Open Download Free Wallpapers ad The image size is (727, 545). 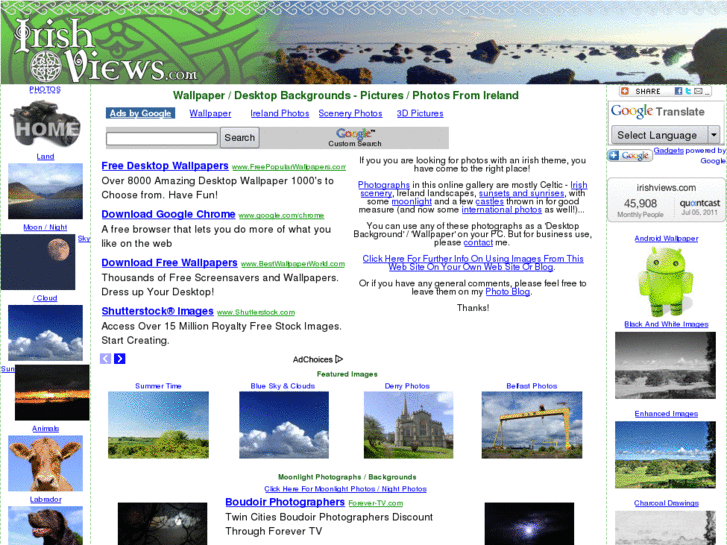pos(169,263)
